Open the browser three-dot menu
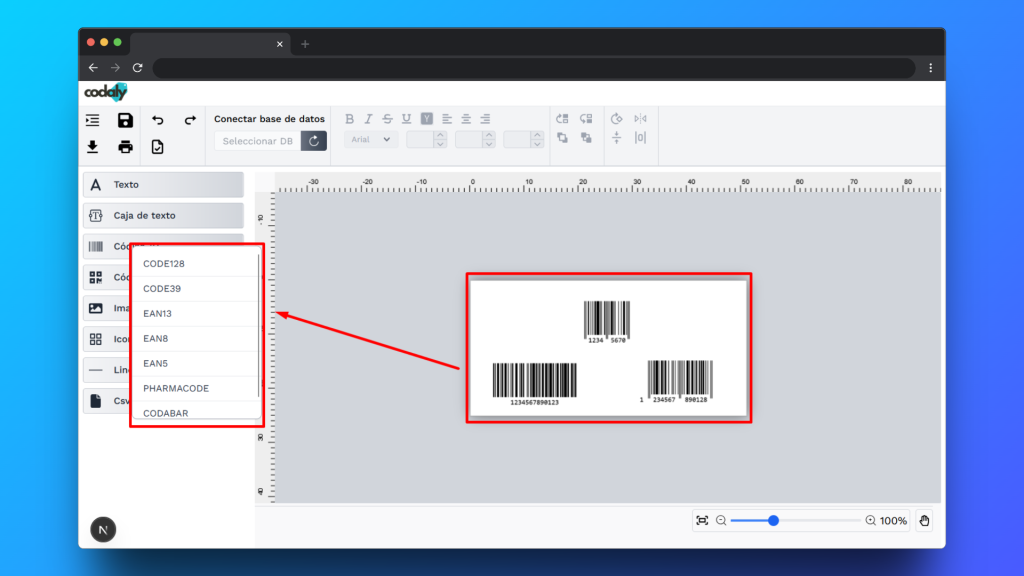The width and height of the screenshot is (1024, 576). 931,68
